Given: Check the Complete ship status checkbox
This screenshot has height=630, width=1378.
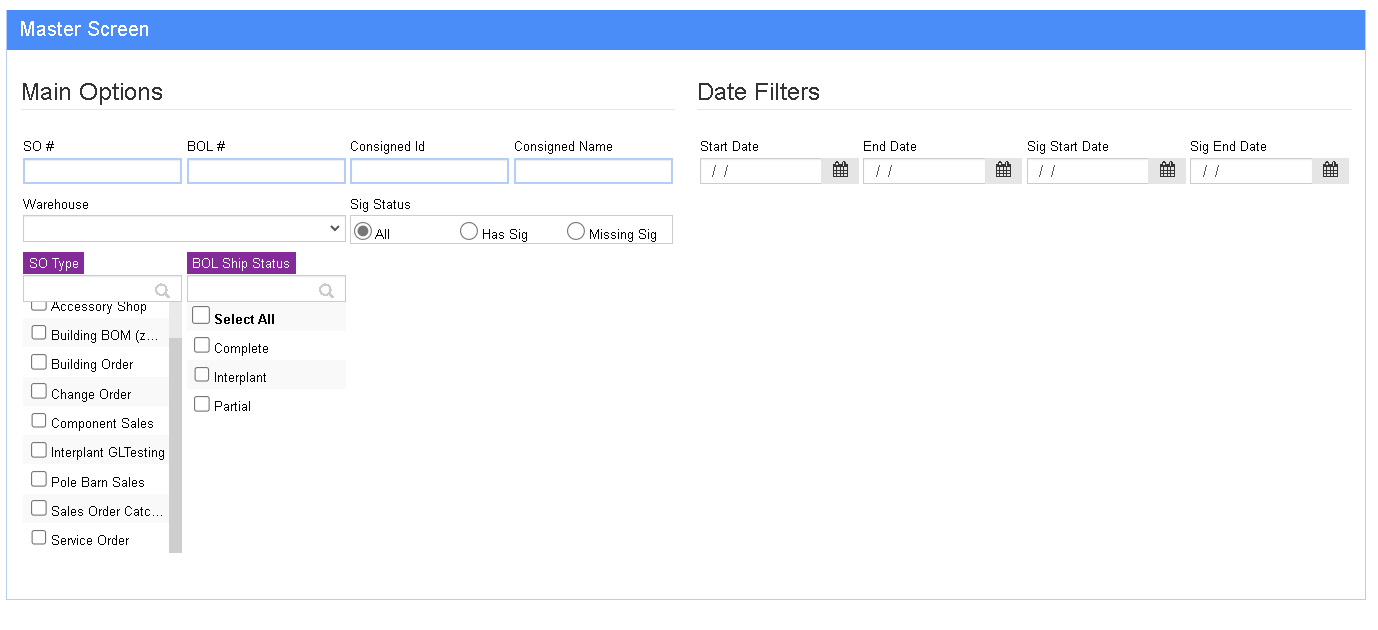Looking at the screenshot, I should point(202,346).
